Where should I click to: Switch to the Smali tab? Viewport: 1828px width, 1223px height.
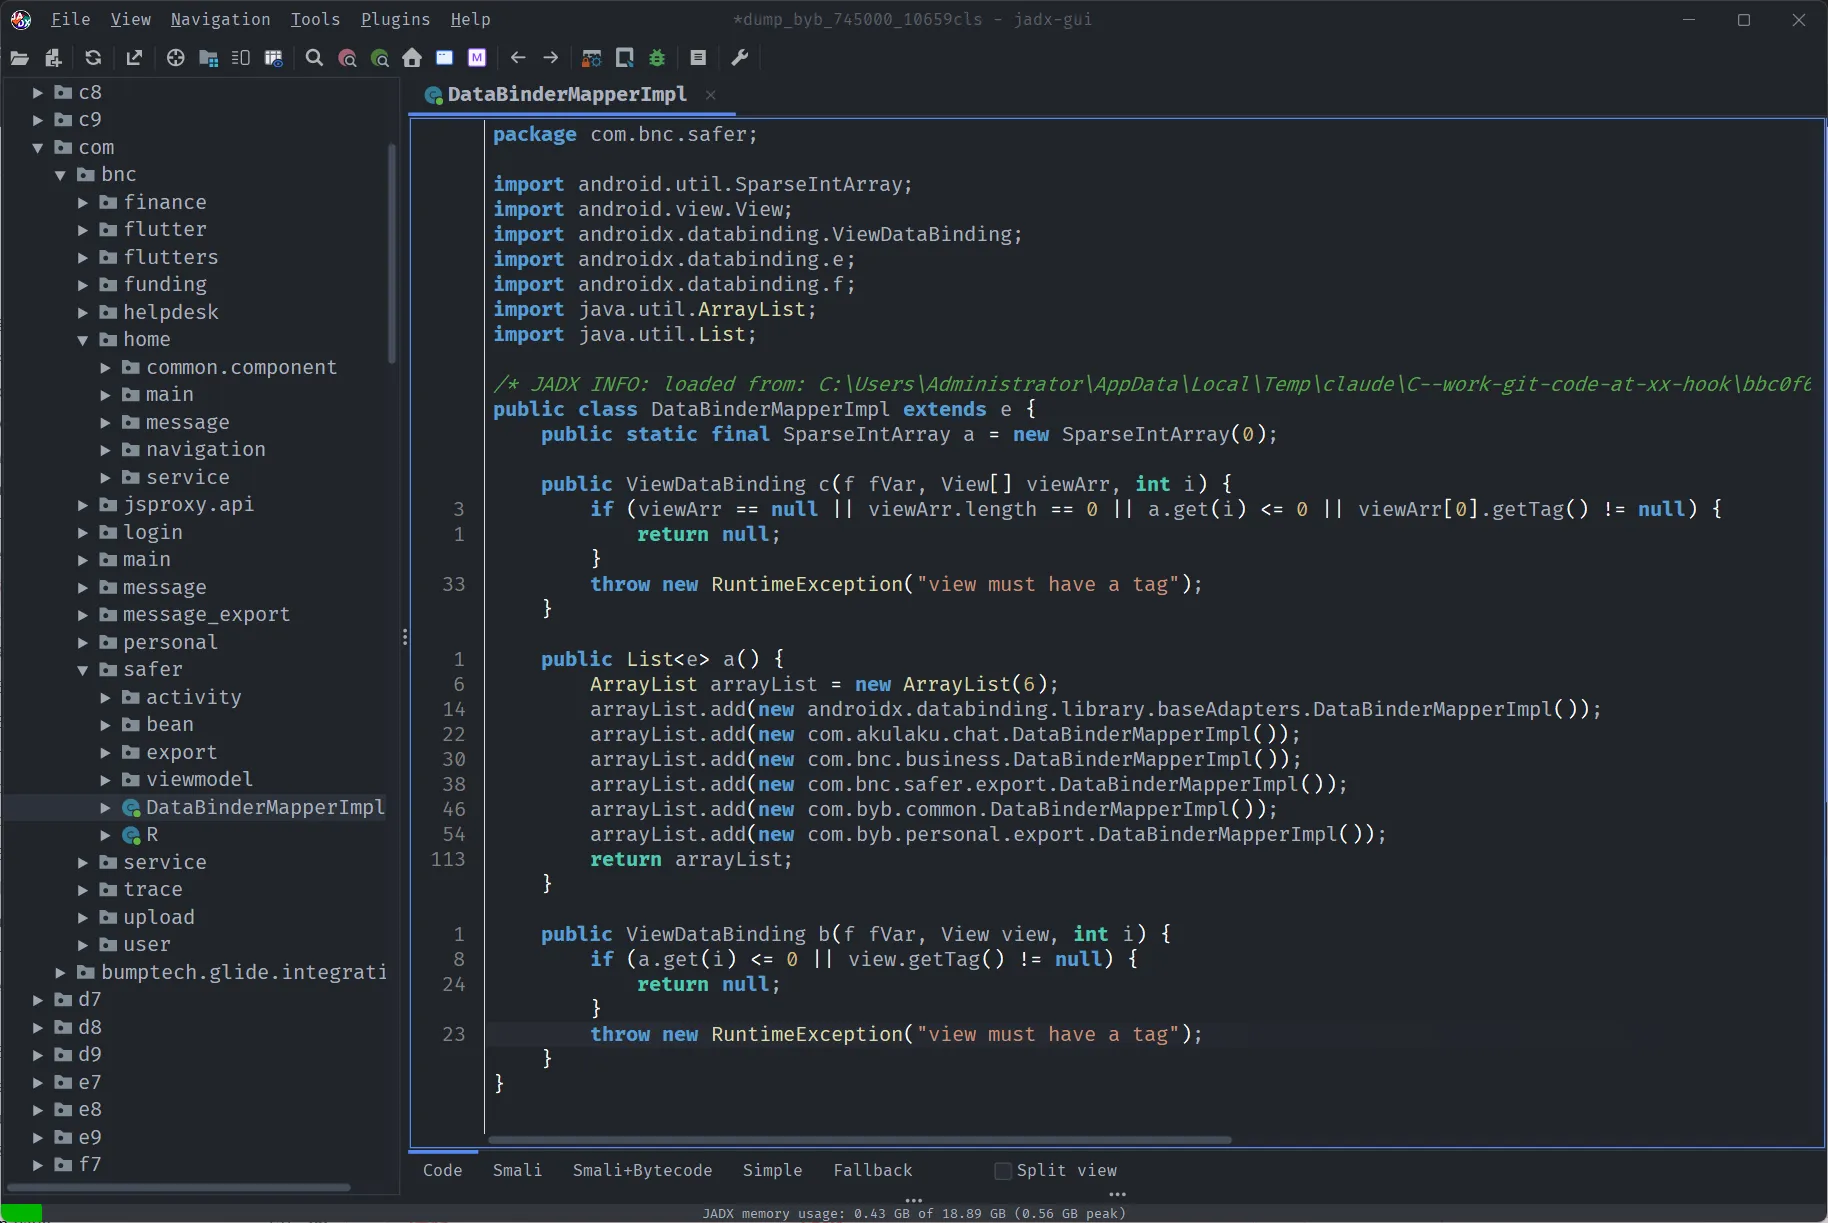tap(517, 1170)
